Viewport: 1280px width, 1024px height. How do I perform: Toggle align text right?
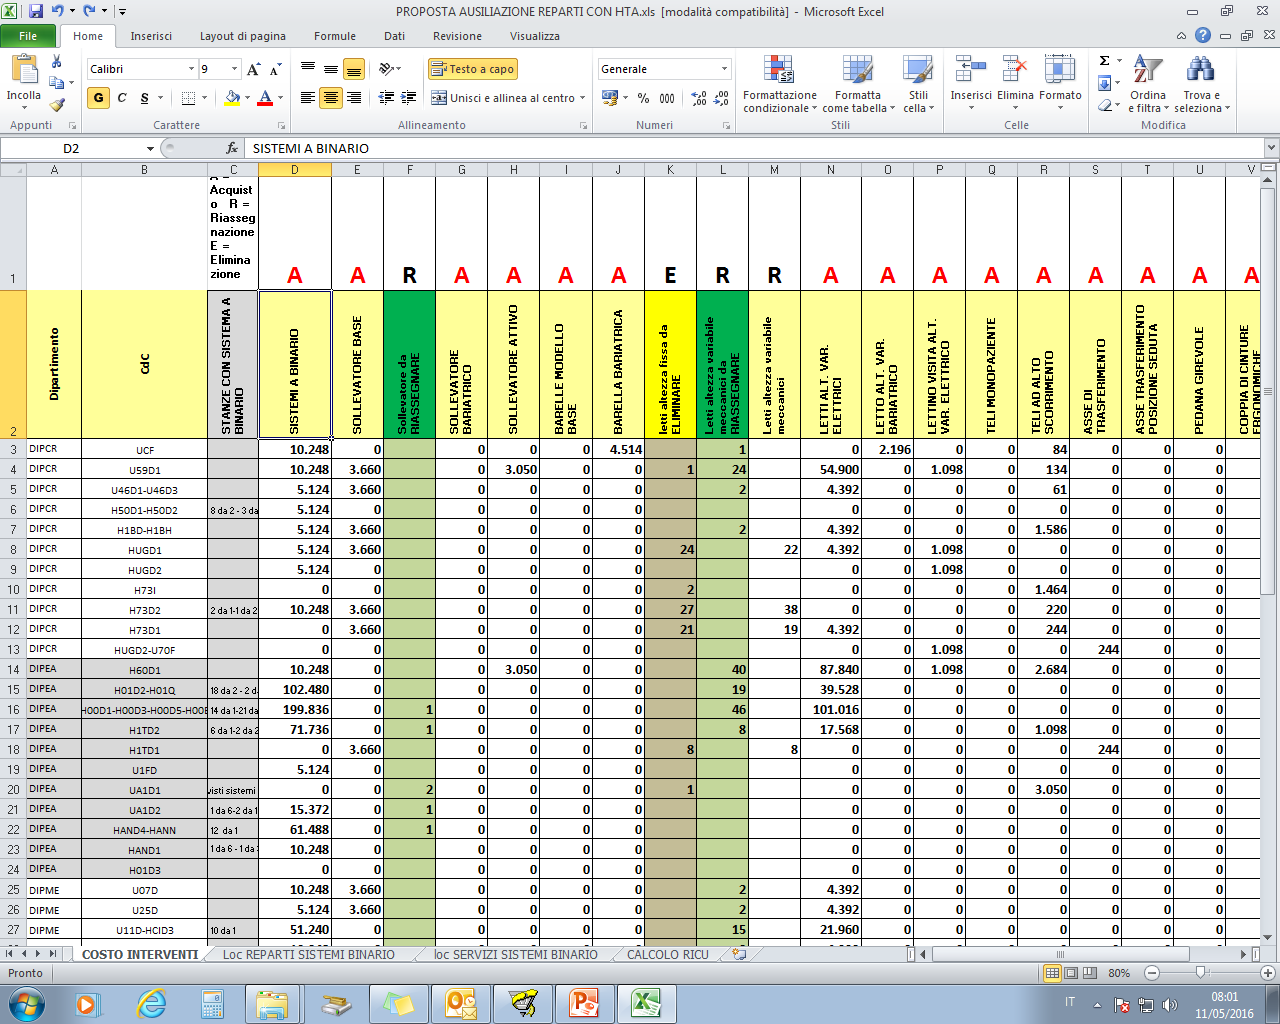[x=353, y=98]
